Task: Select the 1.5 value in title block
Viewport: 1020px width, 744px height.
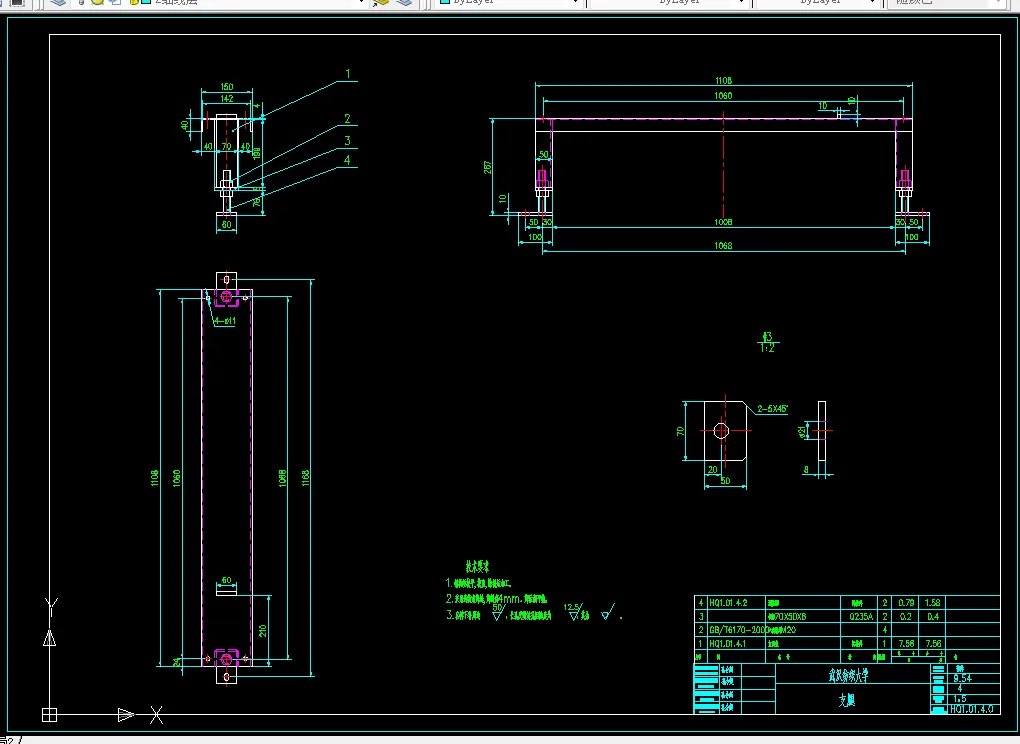Action: [x=960, y=698]
